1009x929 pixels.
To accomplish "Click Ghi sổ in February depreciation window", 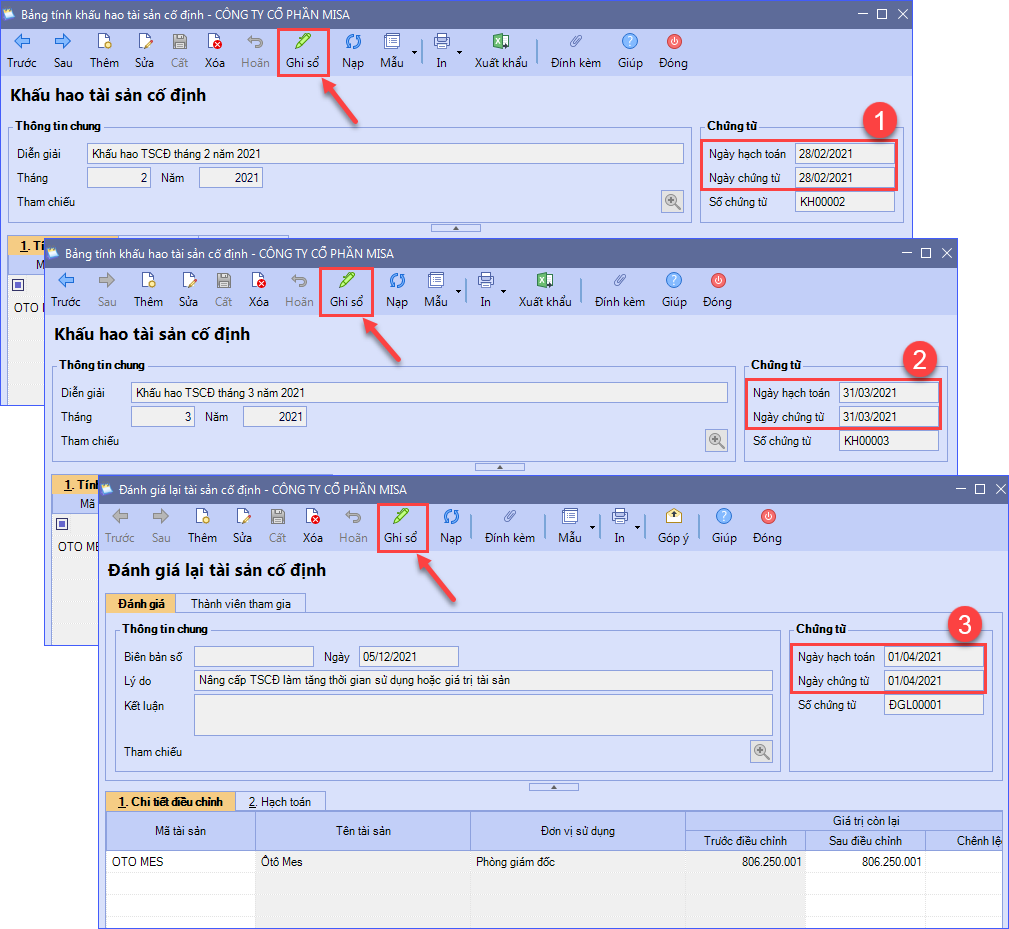I will point(303,51).
